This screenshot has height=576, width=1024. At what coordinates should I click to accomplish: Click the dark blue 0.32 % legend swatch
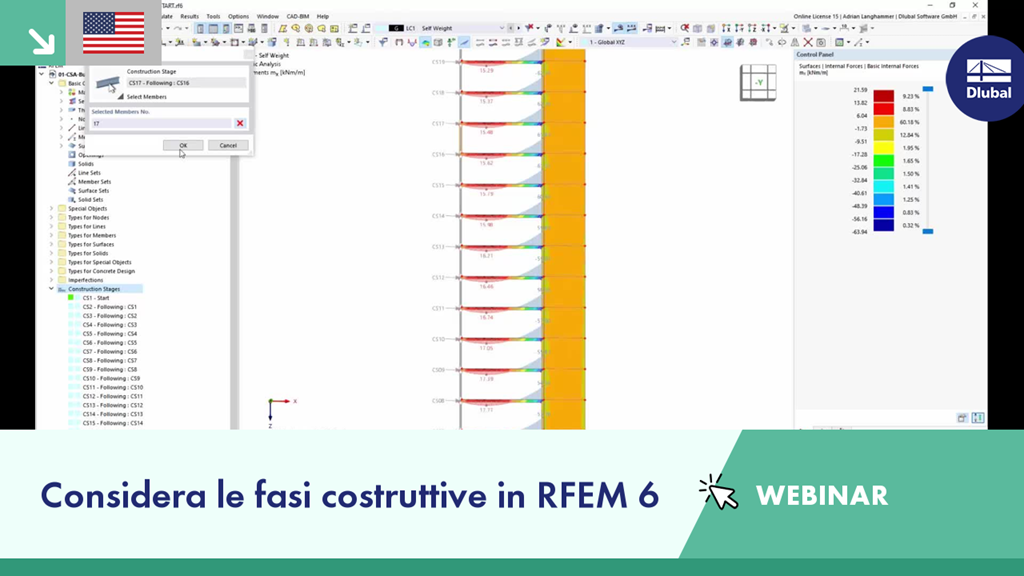point(884,225)
